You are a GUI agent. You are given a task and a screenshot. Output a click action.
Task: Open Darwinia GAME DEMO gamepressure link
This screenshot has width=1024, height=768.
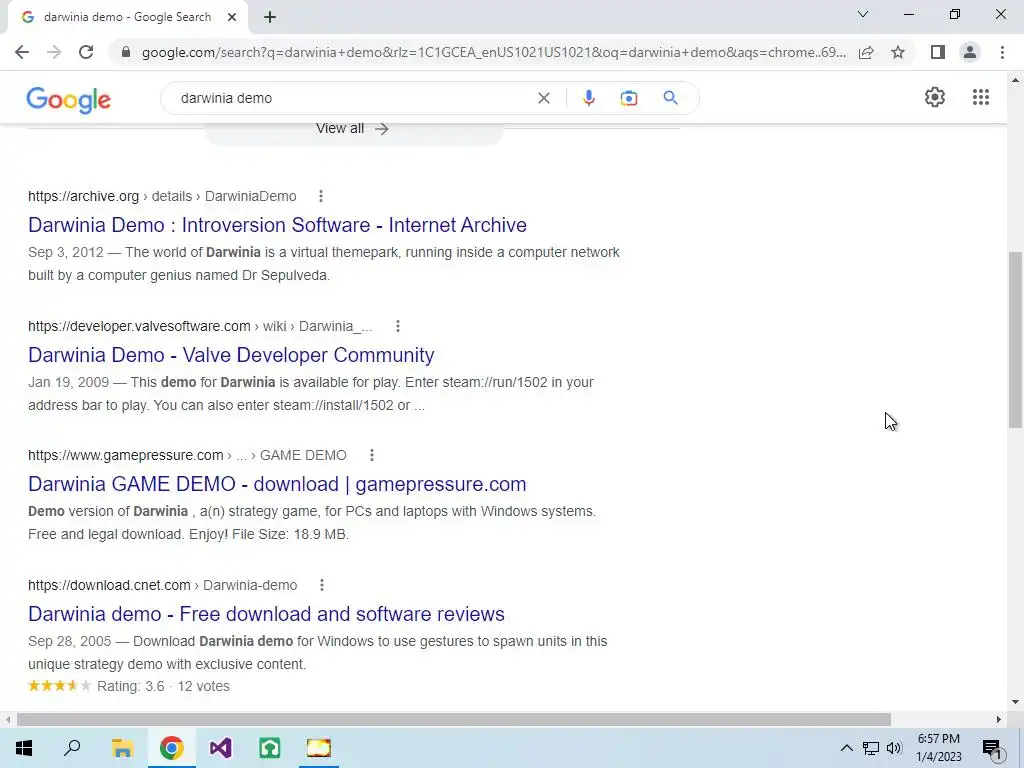[277, 484]
